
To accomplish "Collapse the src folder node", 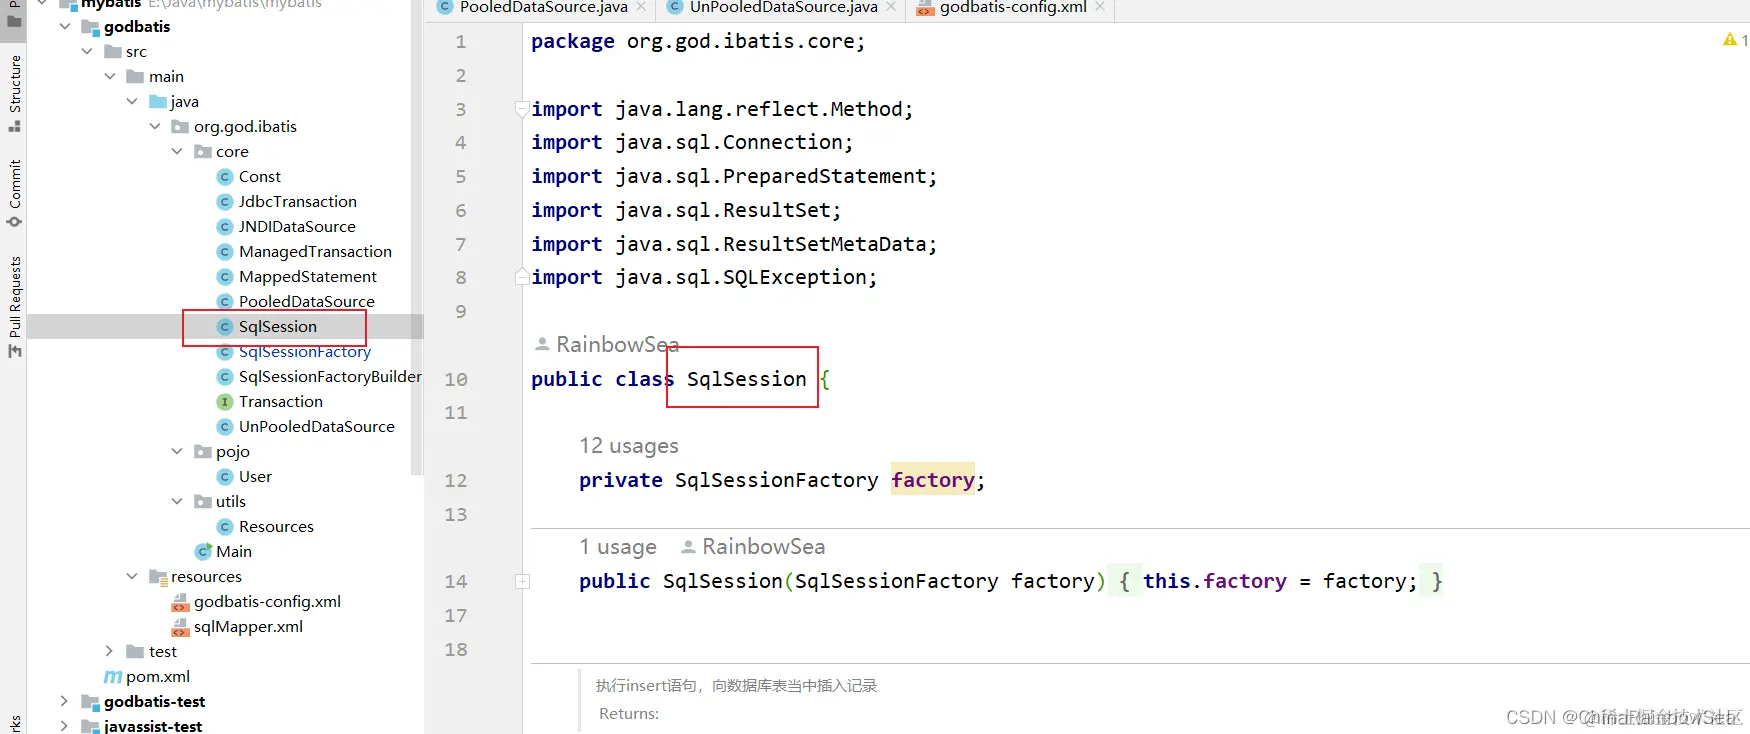I will (x=87, y=51).
